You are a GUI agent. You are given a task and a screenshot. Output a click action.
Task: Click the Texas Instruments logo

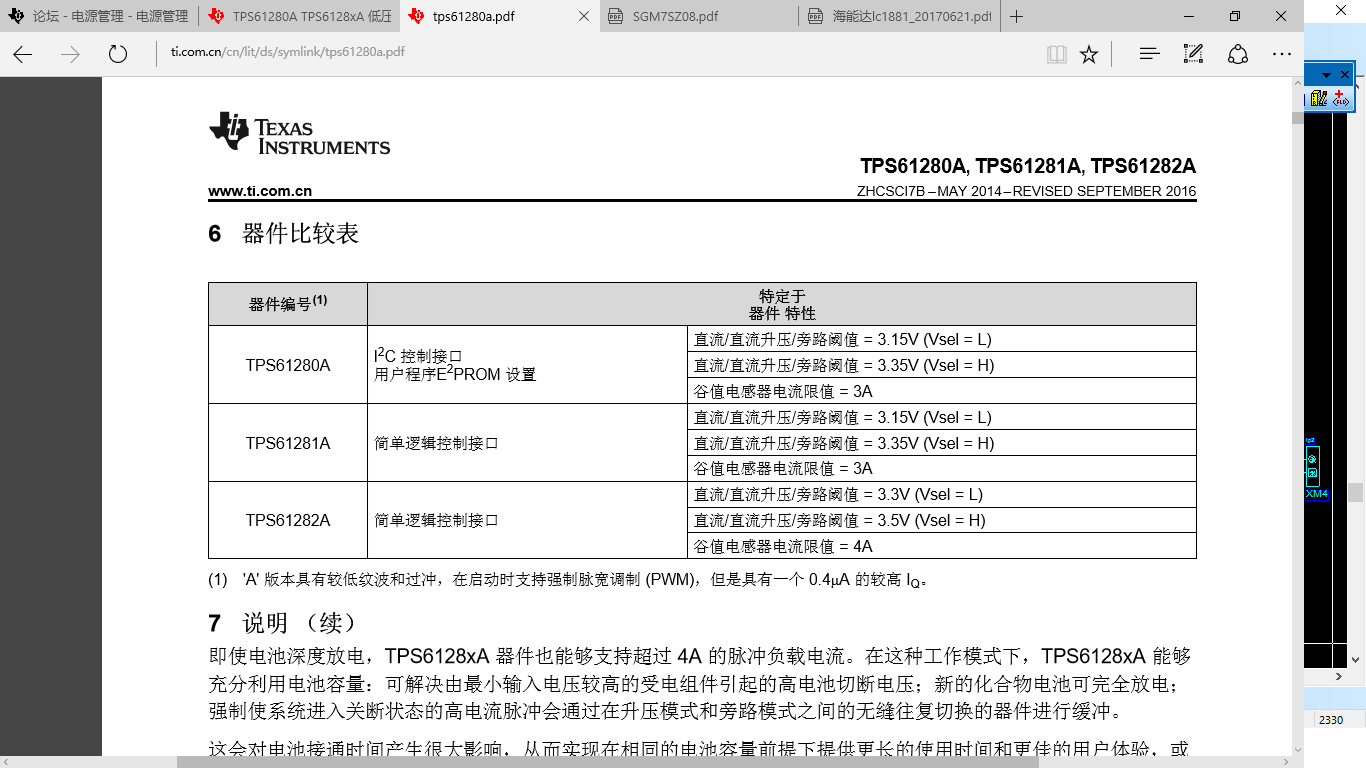coord(299,133)
